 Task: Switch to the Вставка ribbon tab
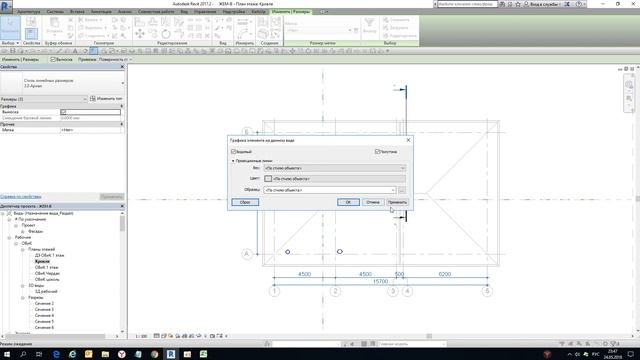coord(78,12)
